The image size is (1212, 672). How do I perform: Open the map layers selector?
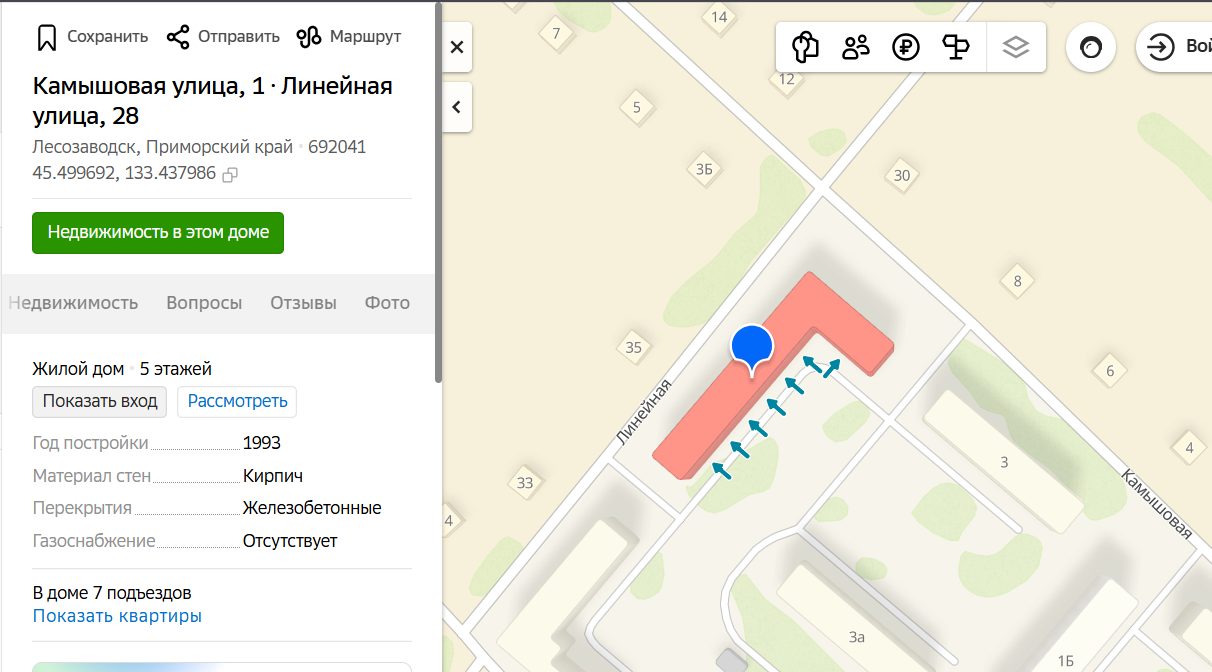coord(1016,47)
